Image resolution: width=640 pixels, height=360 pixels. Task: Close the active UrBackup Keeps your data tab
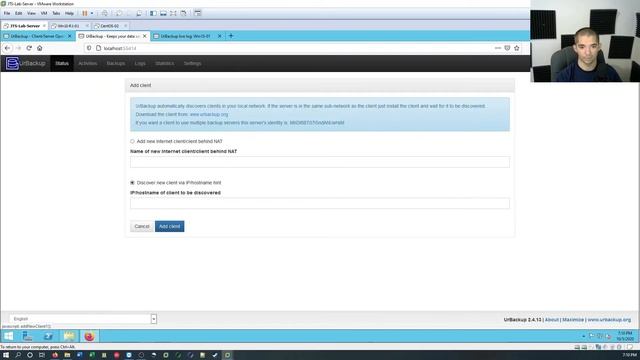144,36
